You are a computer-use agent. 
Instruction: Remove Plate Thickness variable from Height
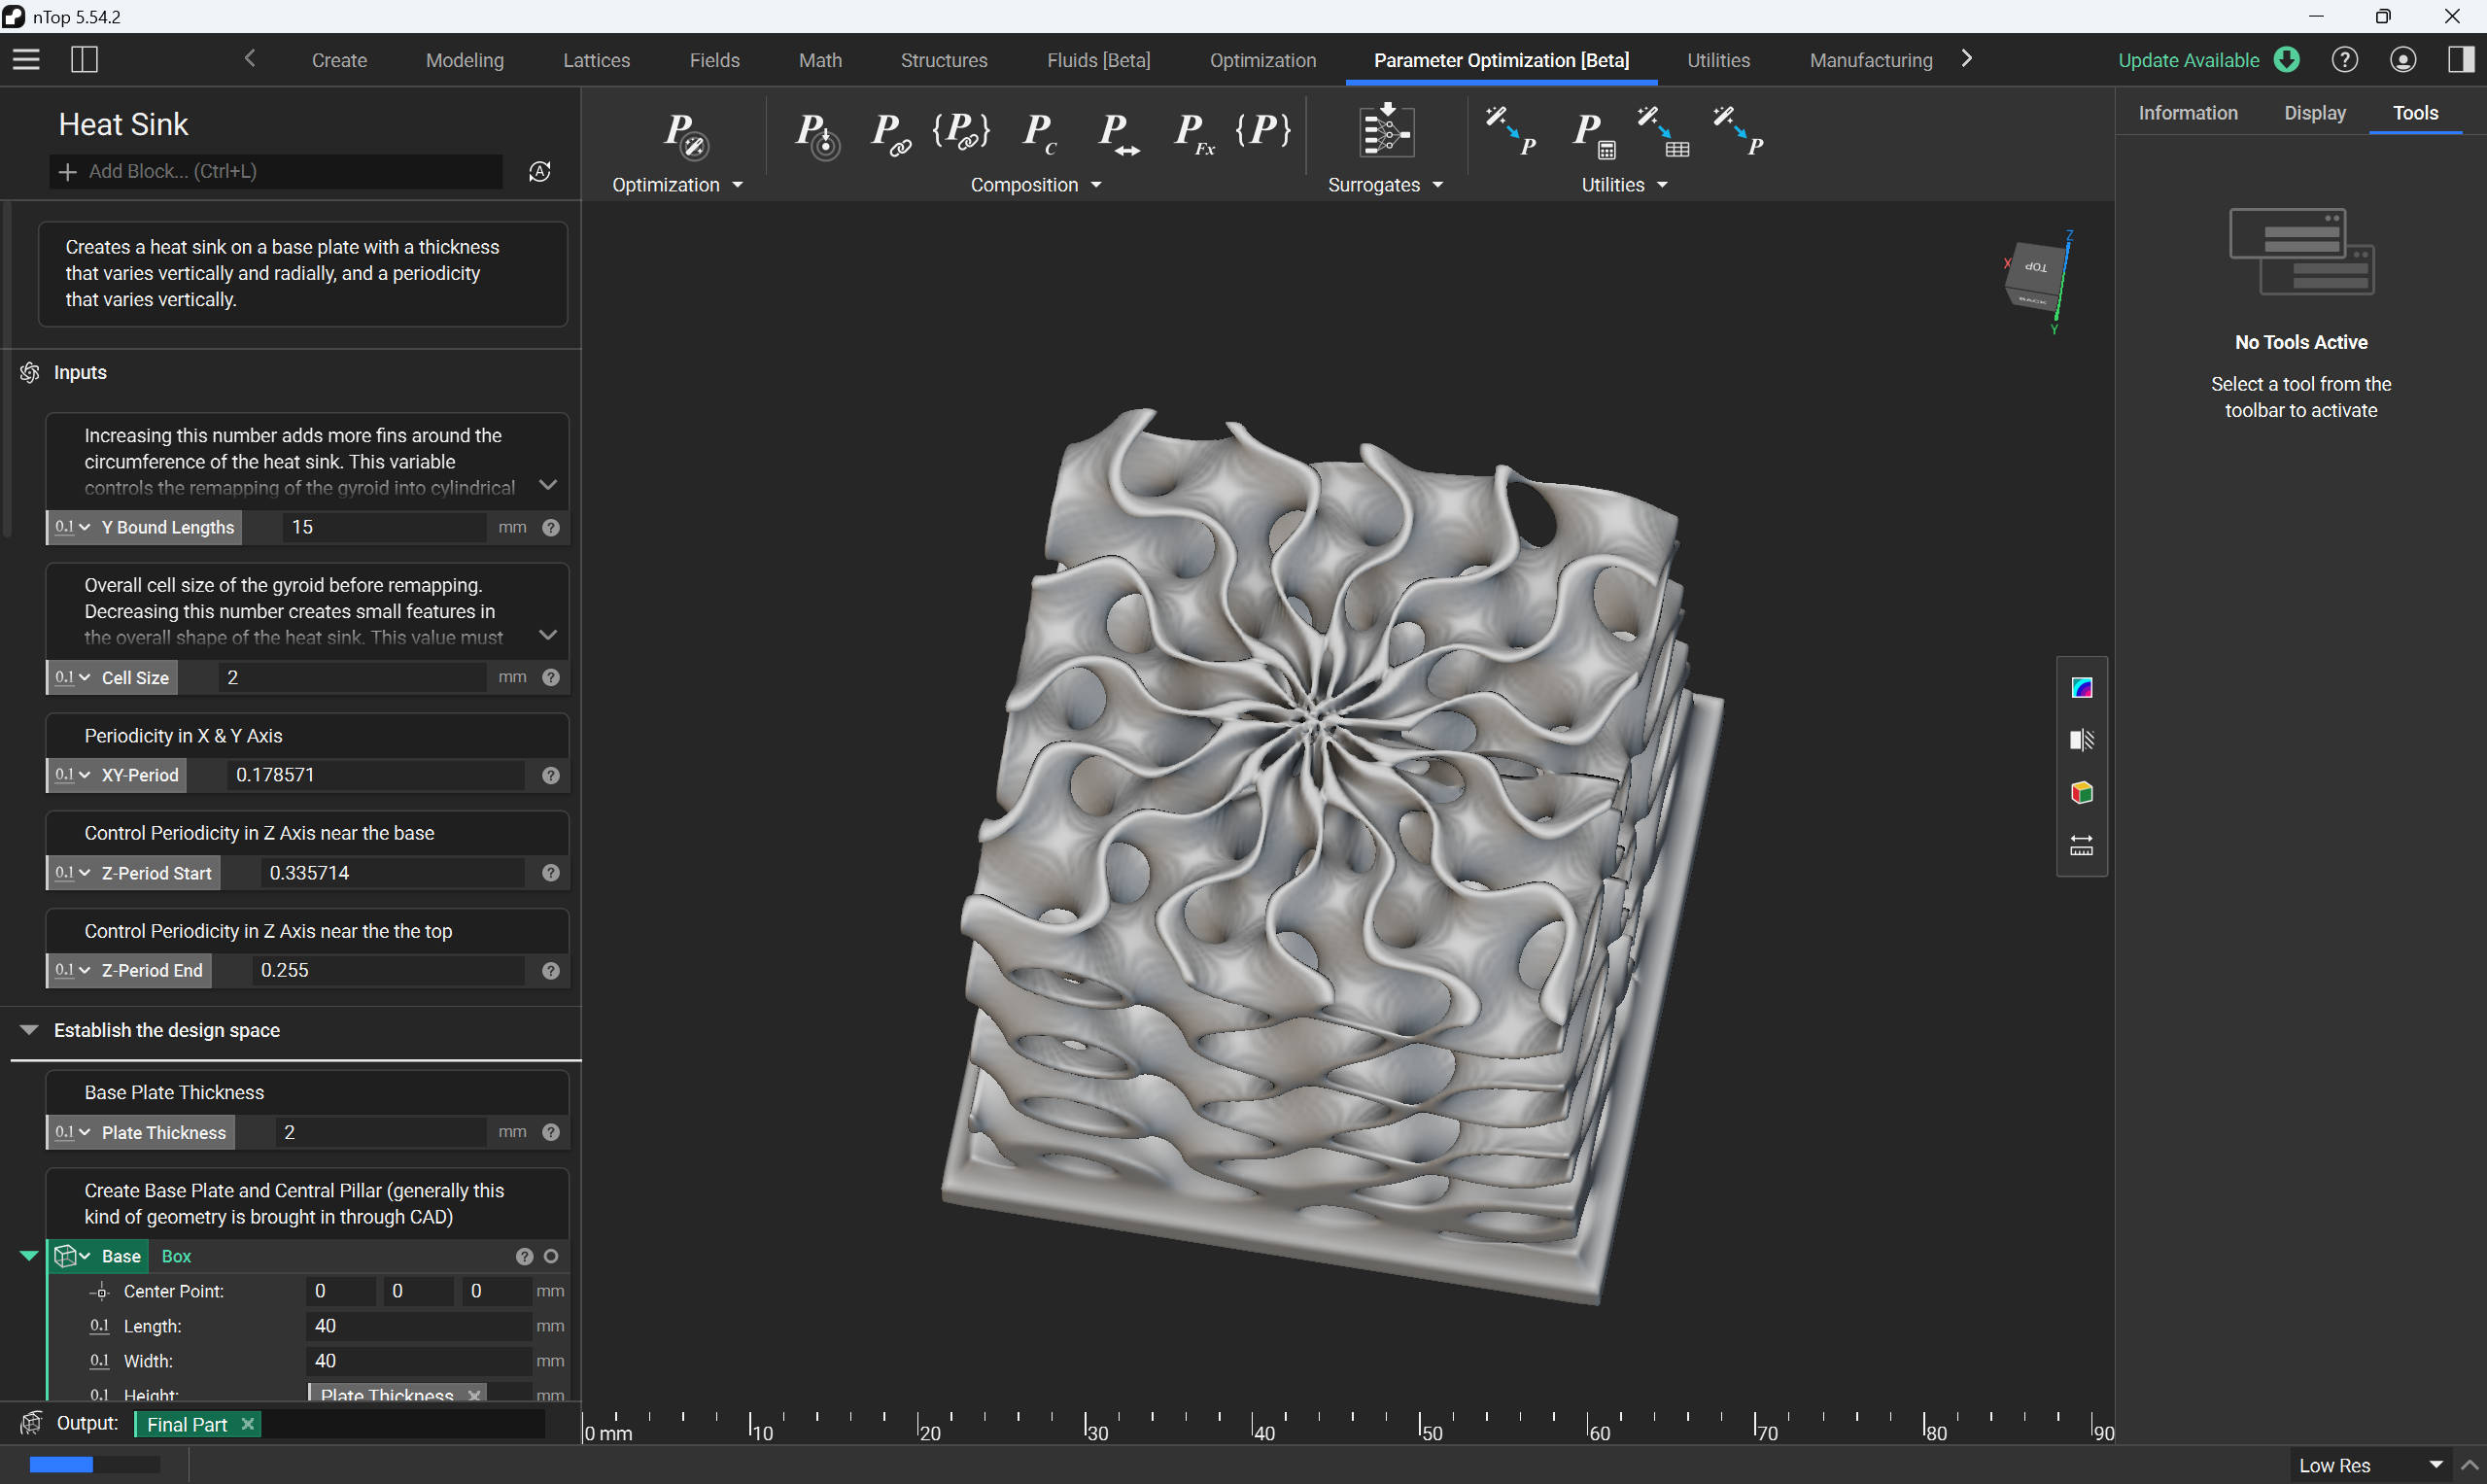pos(474,1394)
